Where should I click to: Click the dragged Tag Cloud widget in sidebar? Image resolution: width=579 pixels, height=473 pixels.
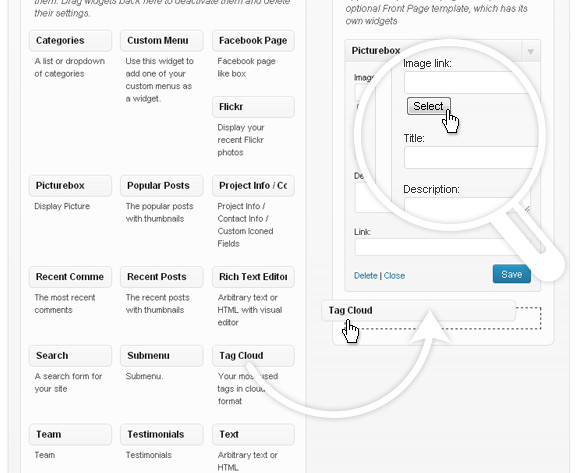pyautogui.click(x=418, y=311)
